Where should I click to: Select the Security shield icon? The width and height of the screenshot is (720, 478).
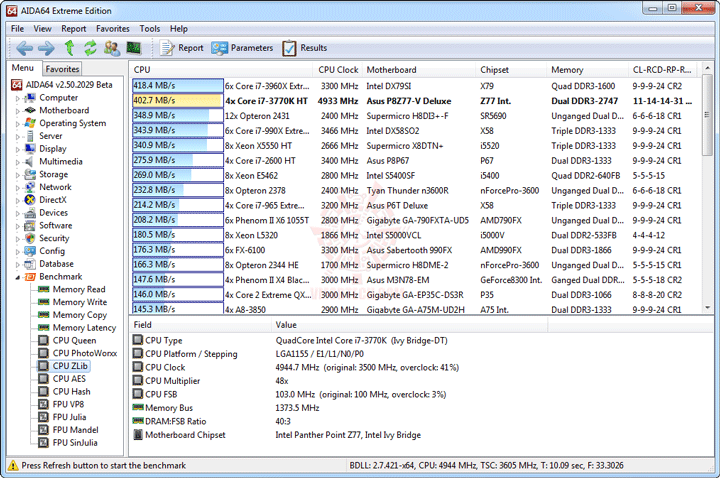click(x=30, y=238)
